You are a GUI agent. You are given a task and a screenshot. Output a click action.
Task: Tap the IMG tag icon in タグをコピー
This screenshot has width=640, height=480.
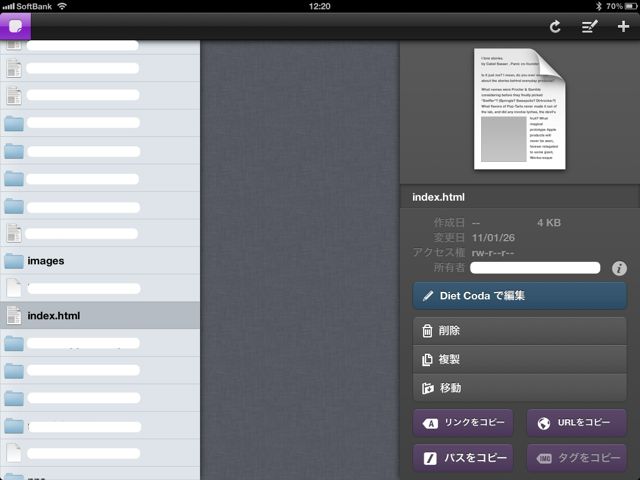pyautogui.click(x=544, y=459)
